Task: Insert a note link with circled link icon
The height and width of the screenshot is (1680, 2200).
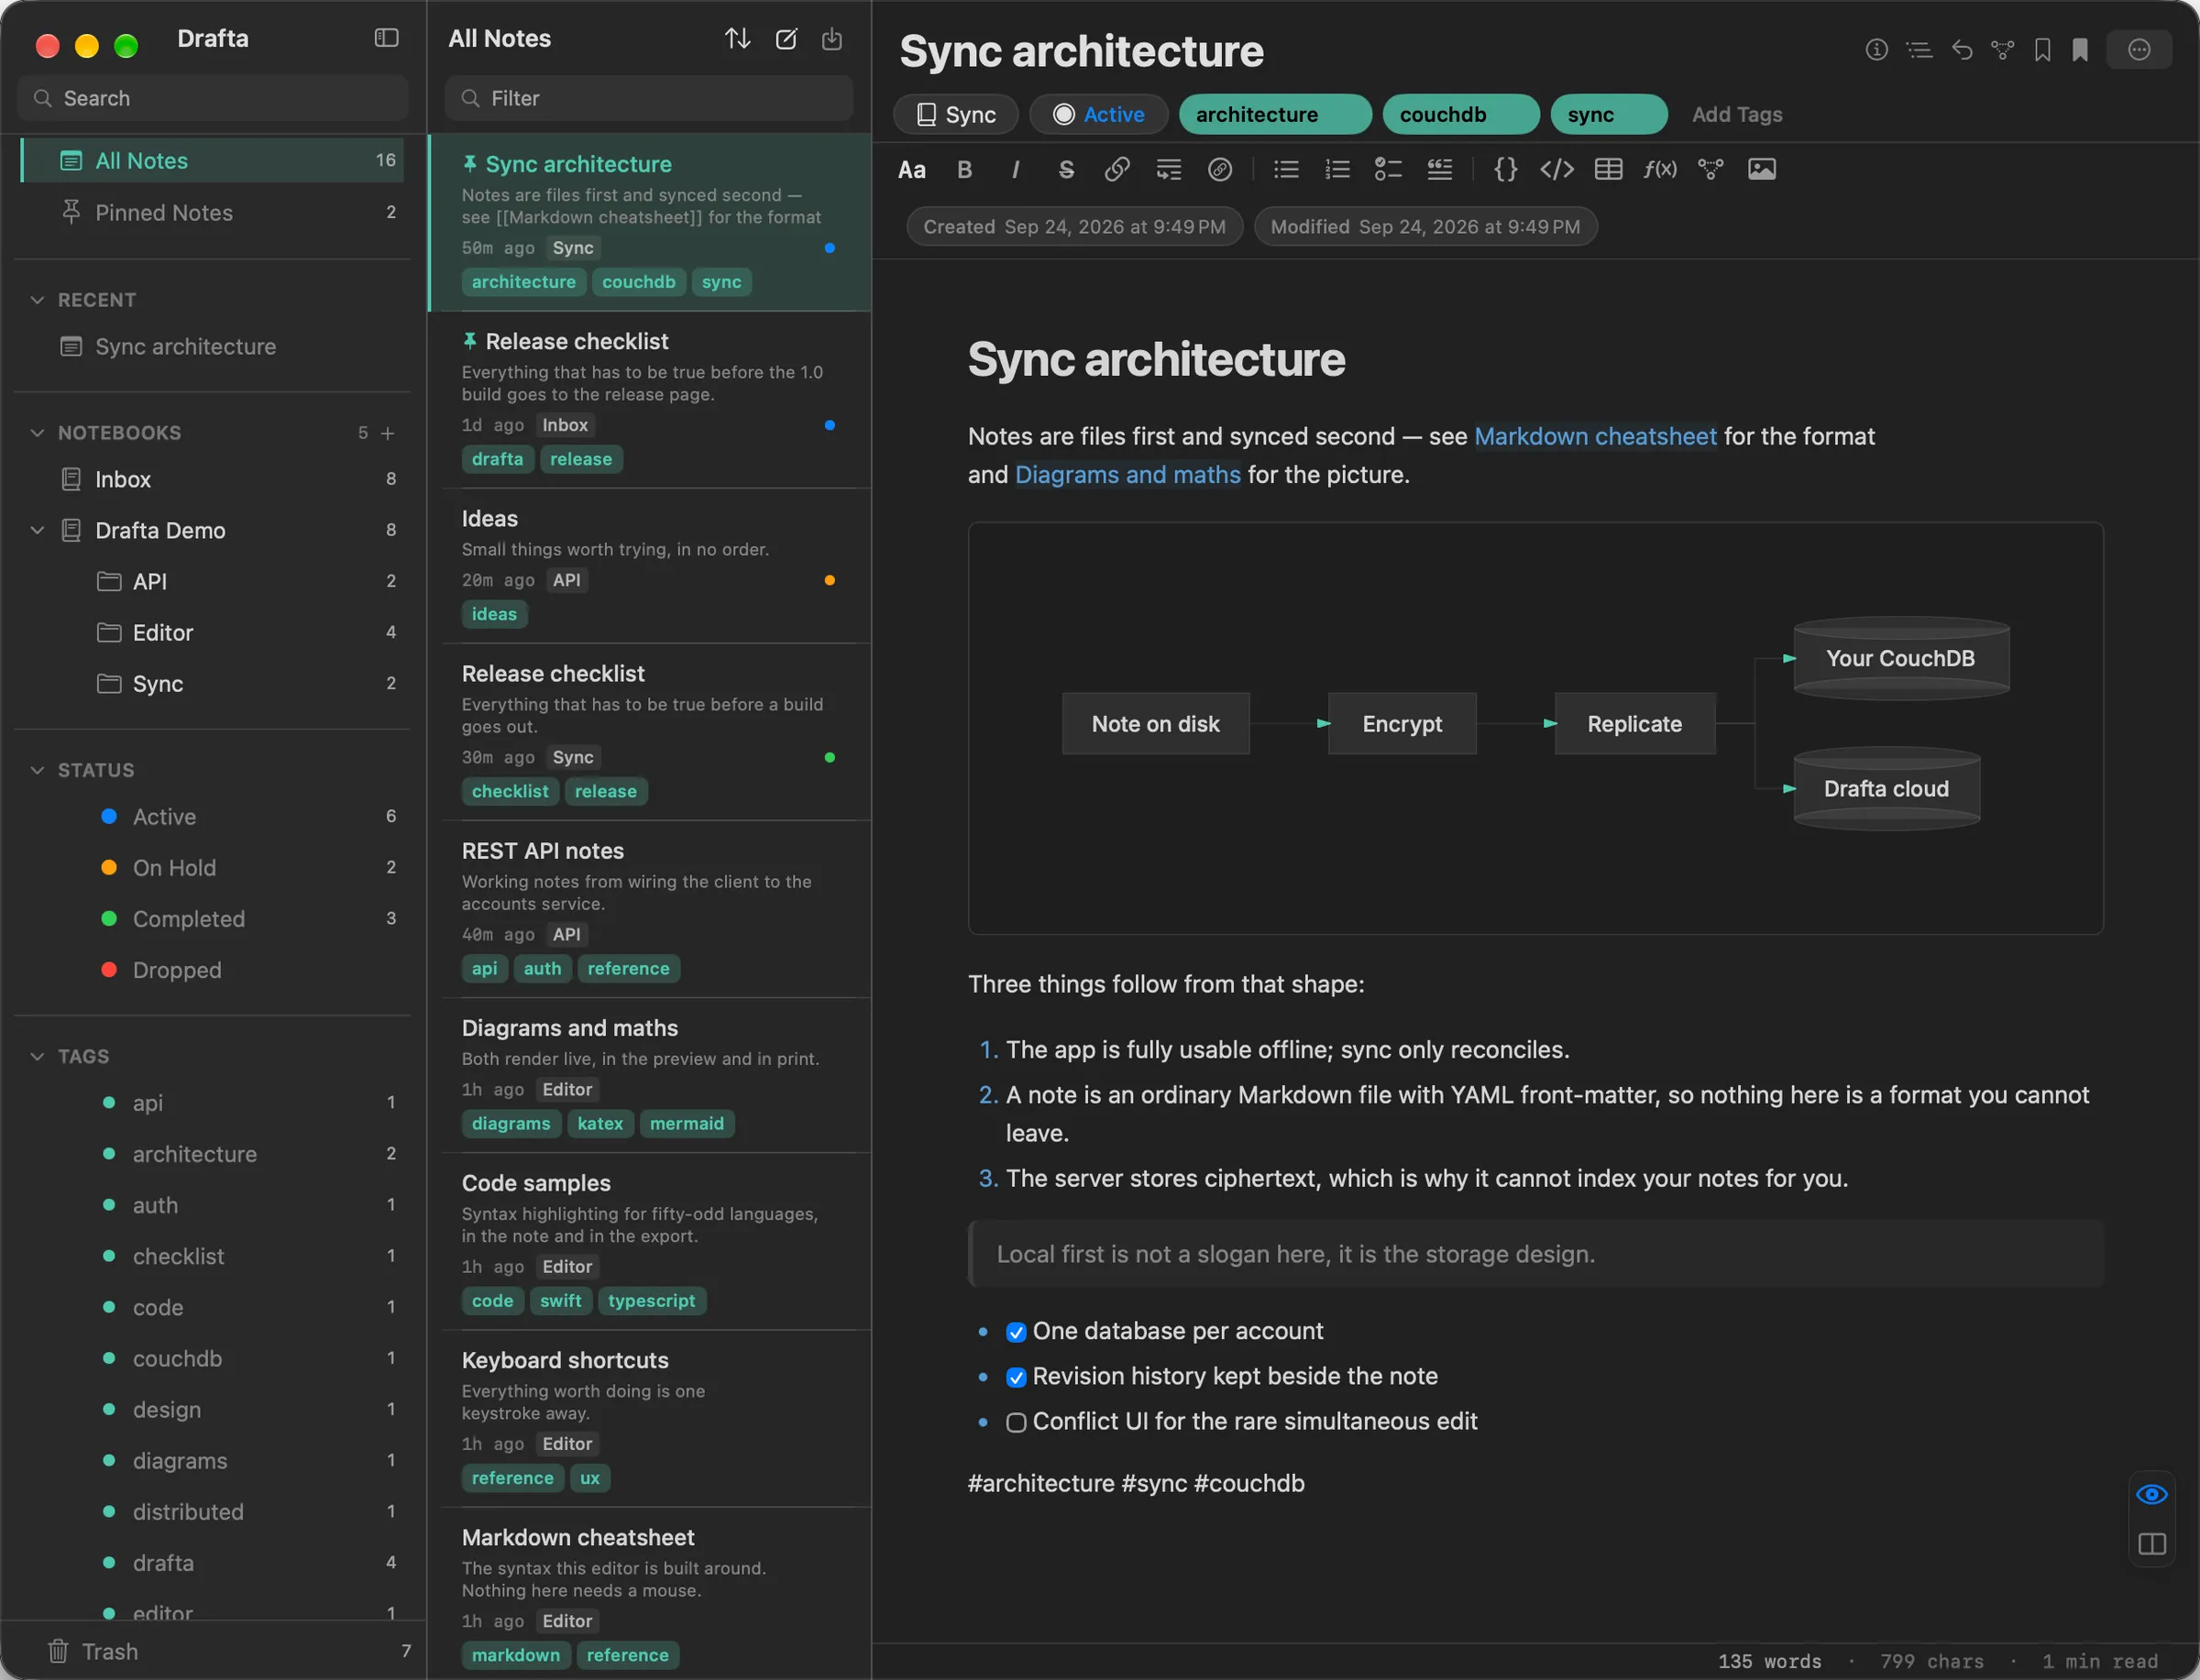Action: click(x=1219, y=170)
